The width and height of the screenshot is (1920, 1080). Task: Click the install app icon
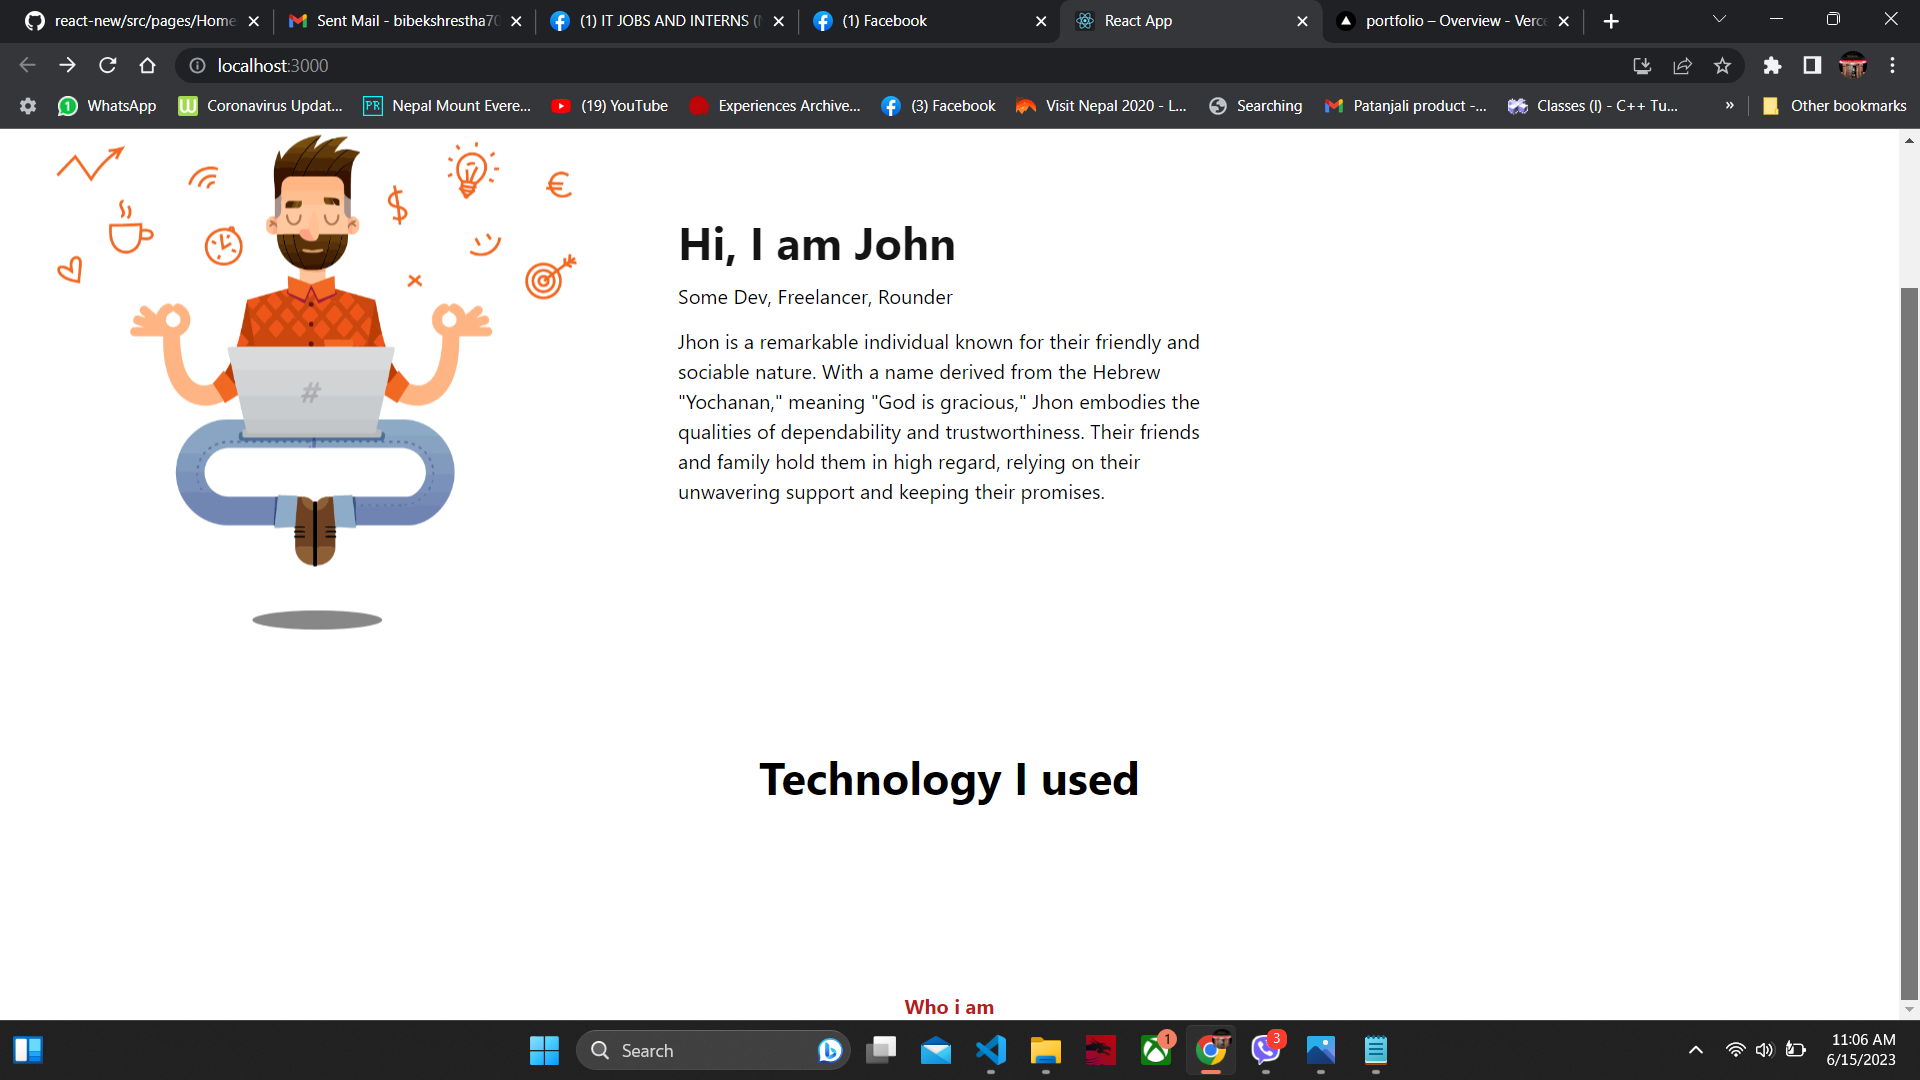[x=1642, y=66]
